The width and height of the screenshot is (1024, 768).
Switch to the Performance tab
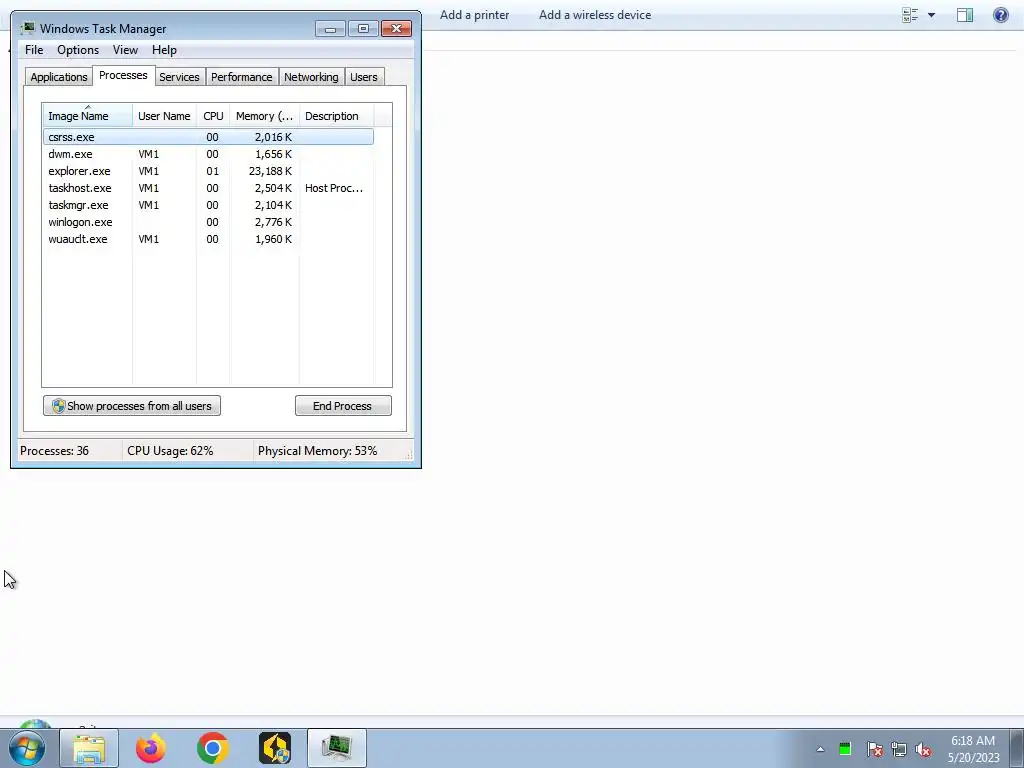point(242,77)
